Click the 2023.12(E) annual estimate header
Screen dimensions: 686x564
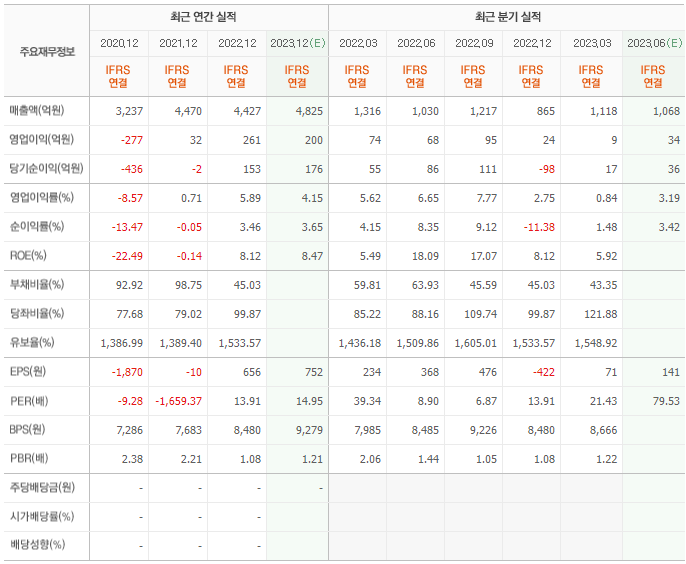coord(298,43)
